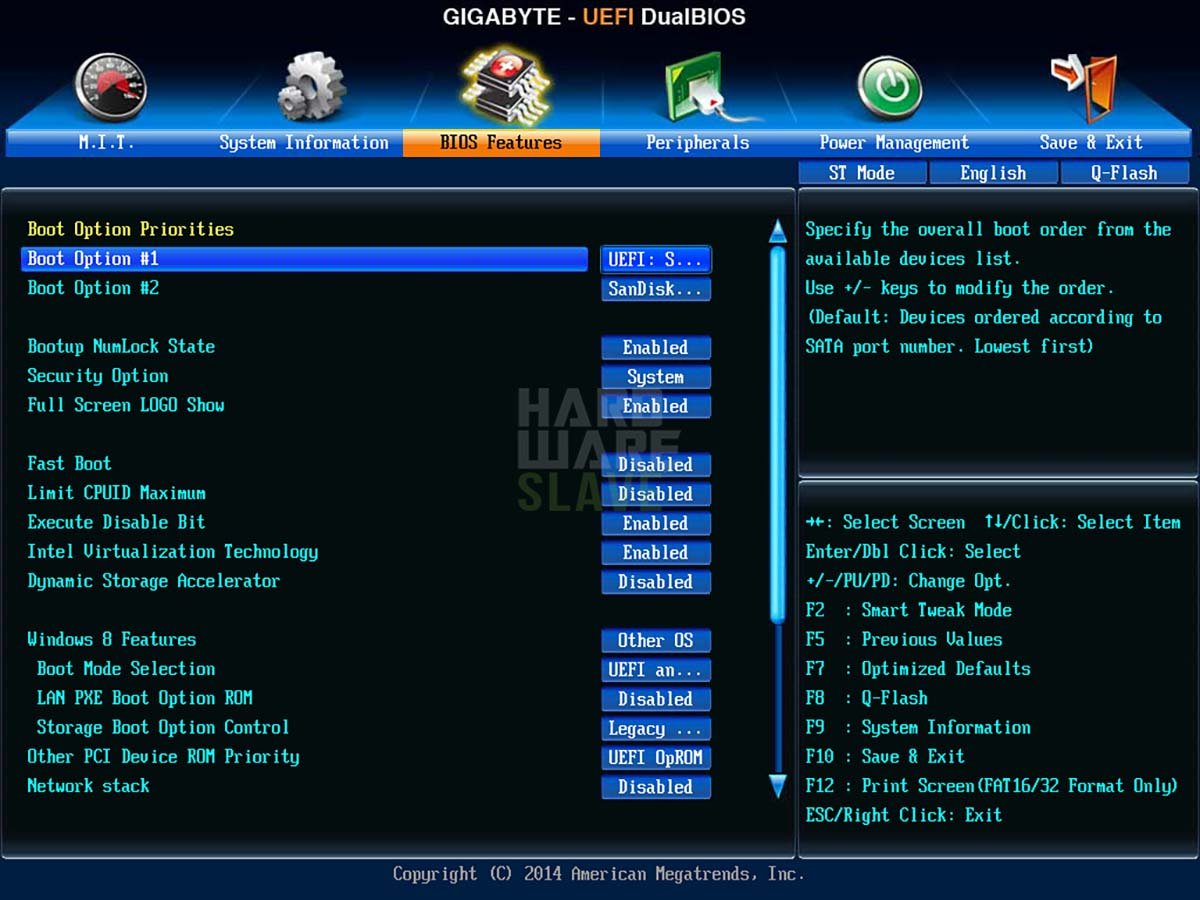Toggle Intel Virtualization Technology value
Viewport: 1200px width, 900px height.
[x=656, y=552]
